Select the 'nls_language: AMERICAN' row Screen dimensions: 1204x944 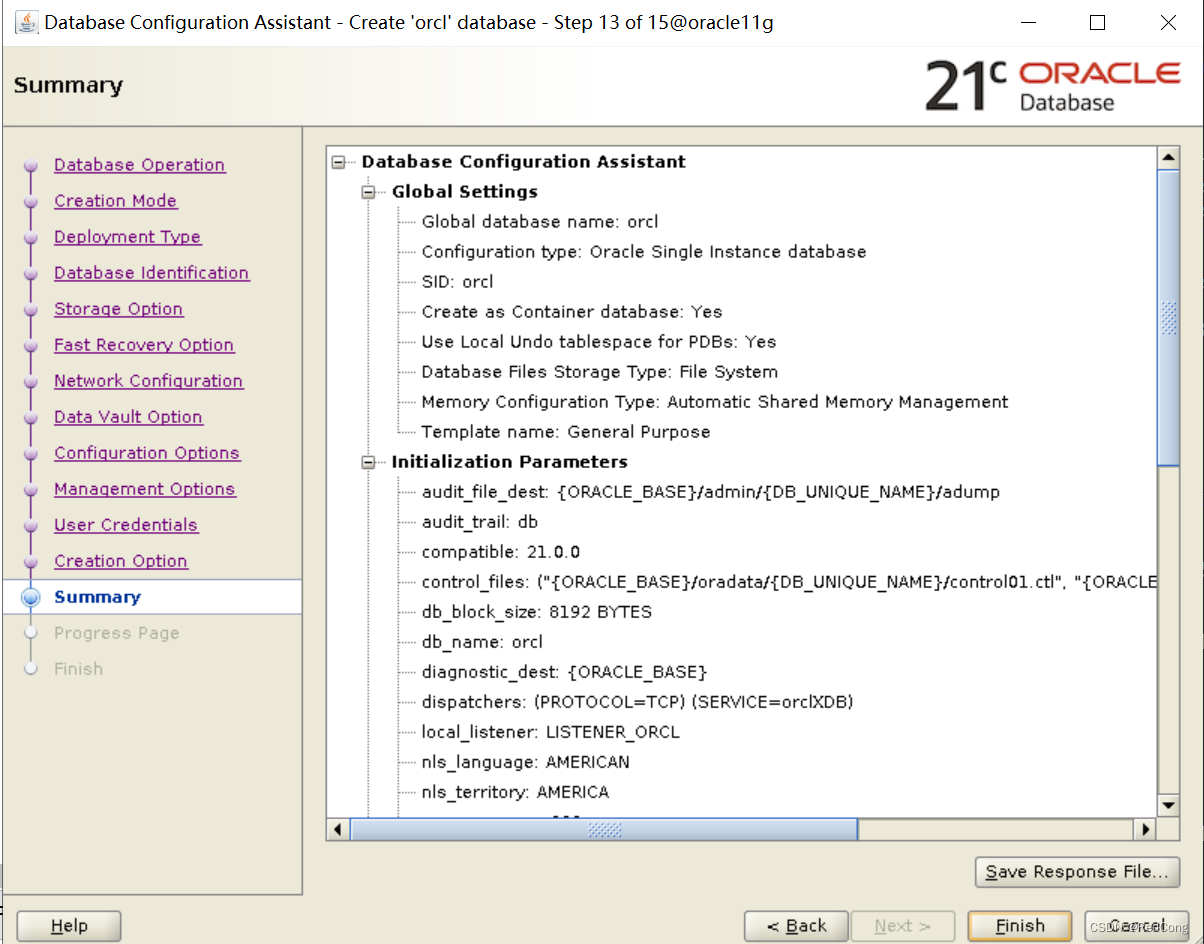pos(526,762)
